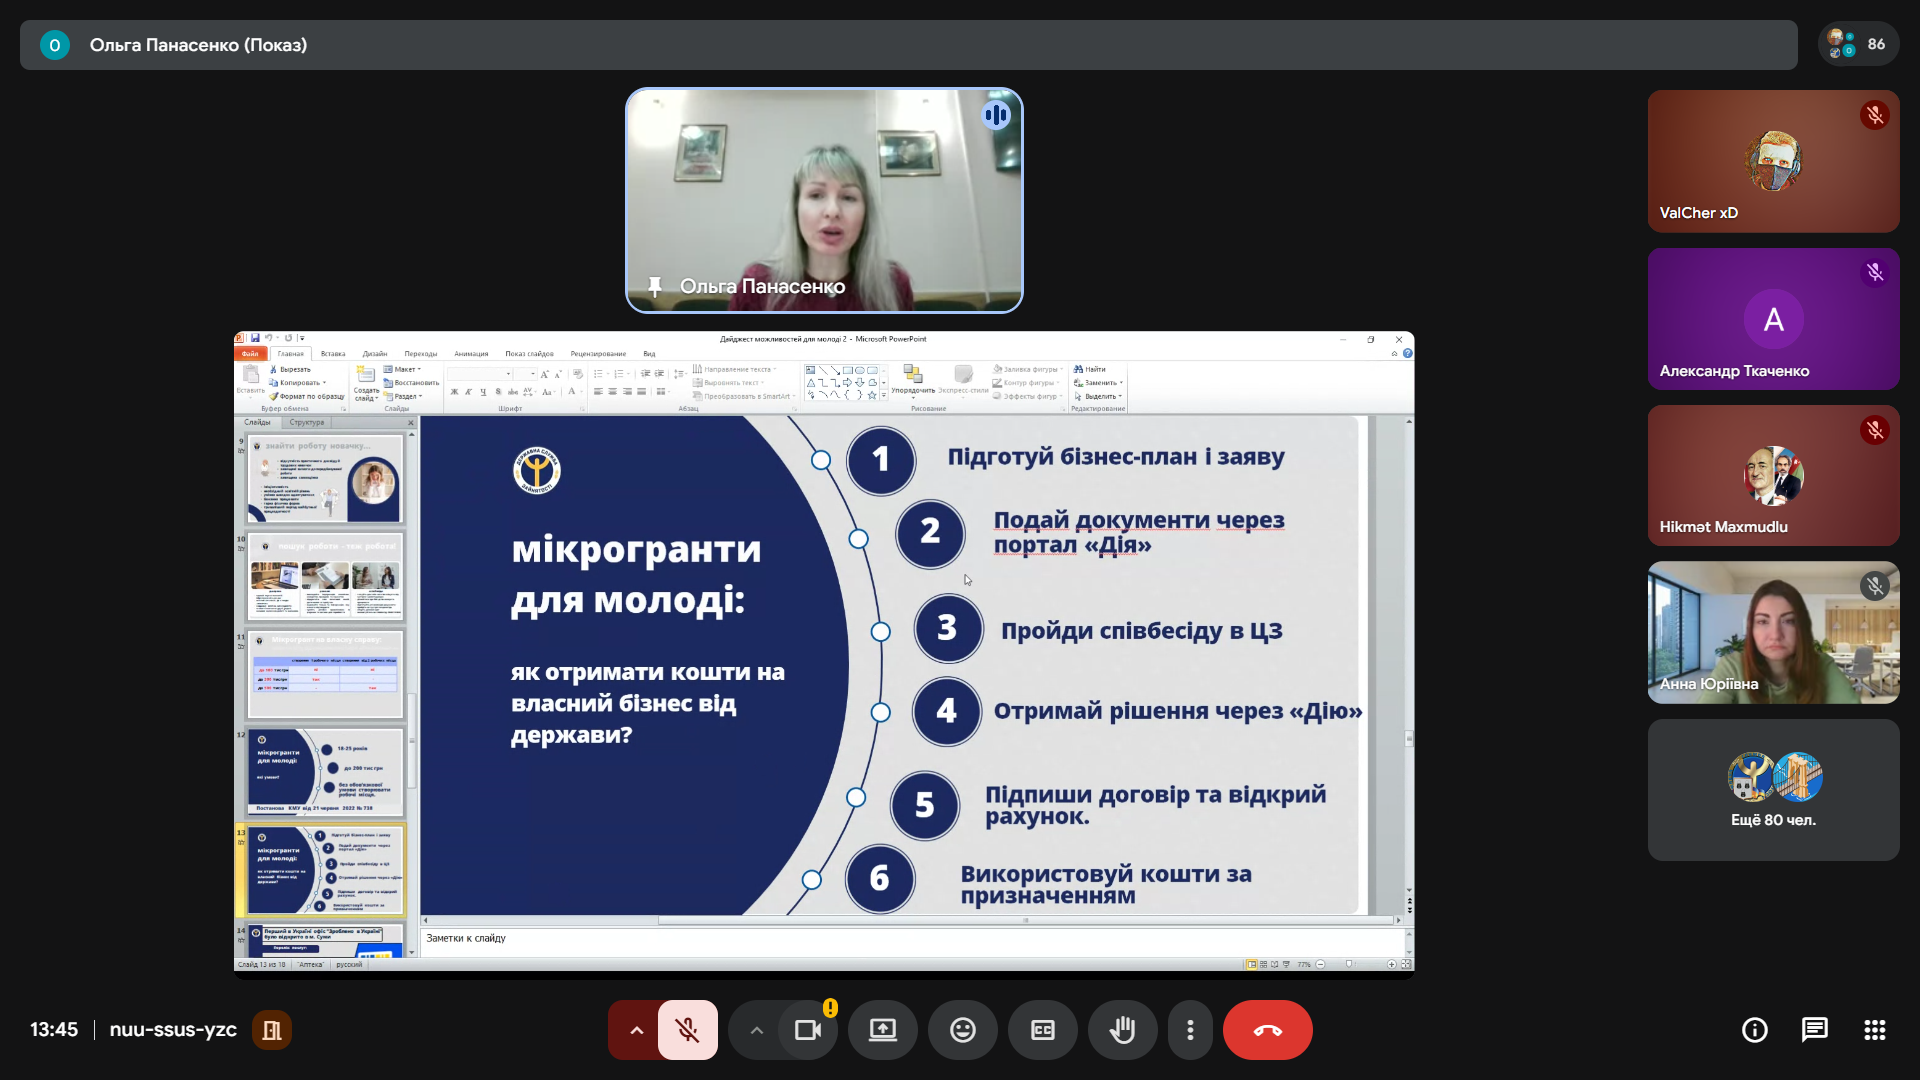1920x1080 pixels.
Task: Open more options three-dot menu
Action: (1189, 1030)
